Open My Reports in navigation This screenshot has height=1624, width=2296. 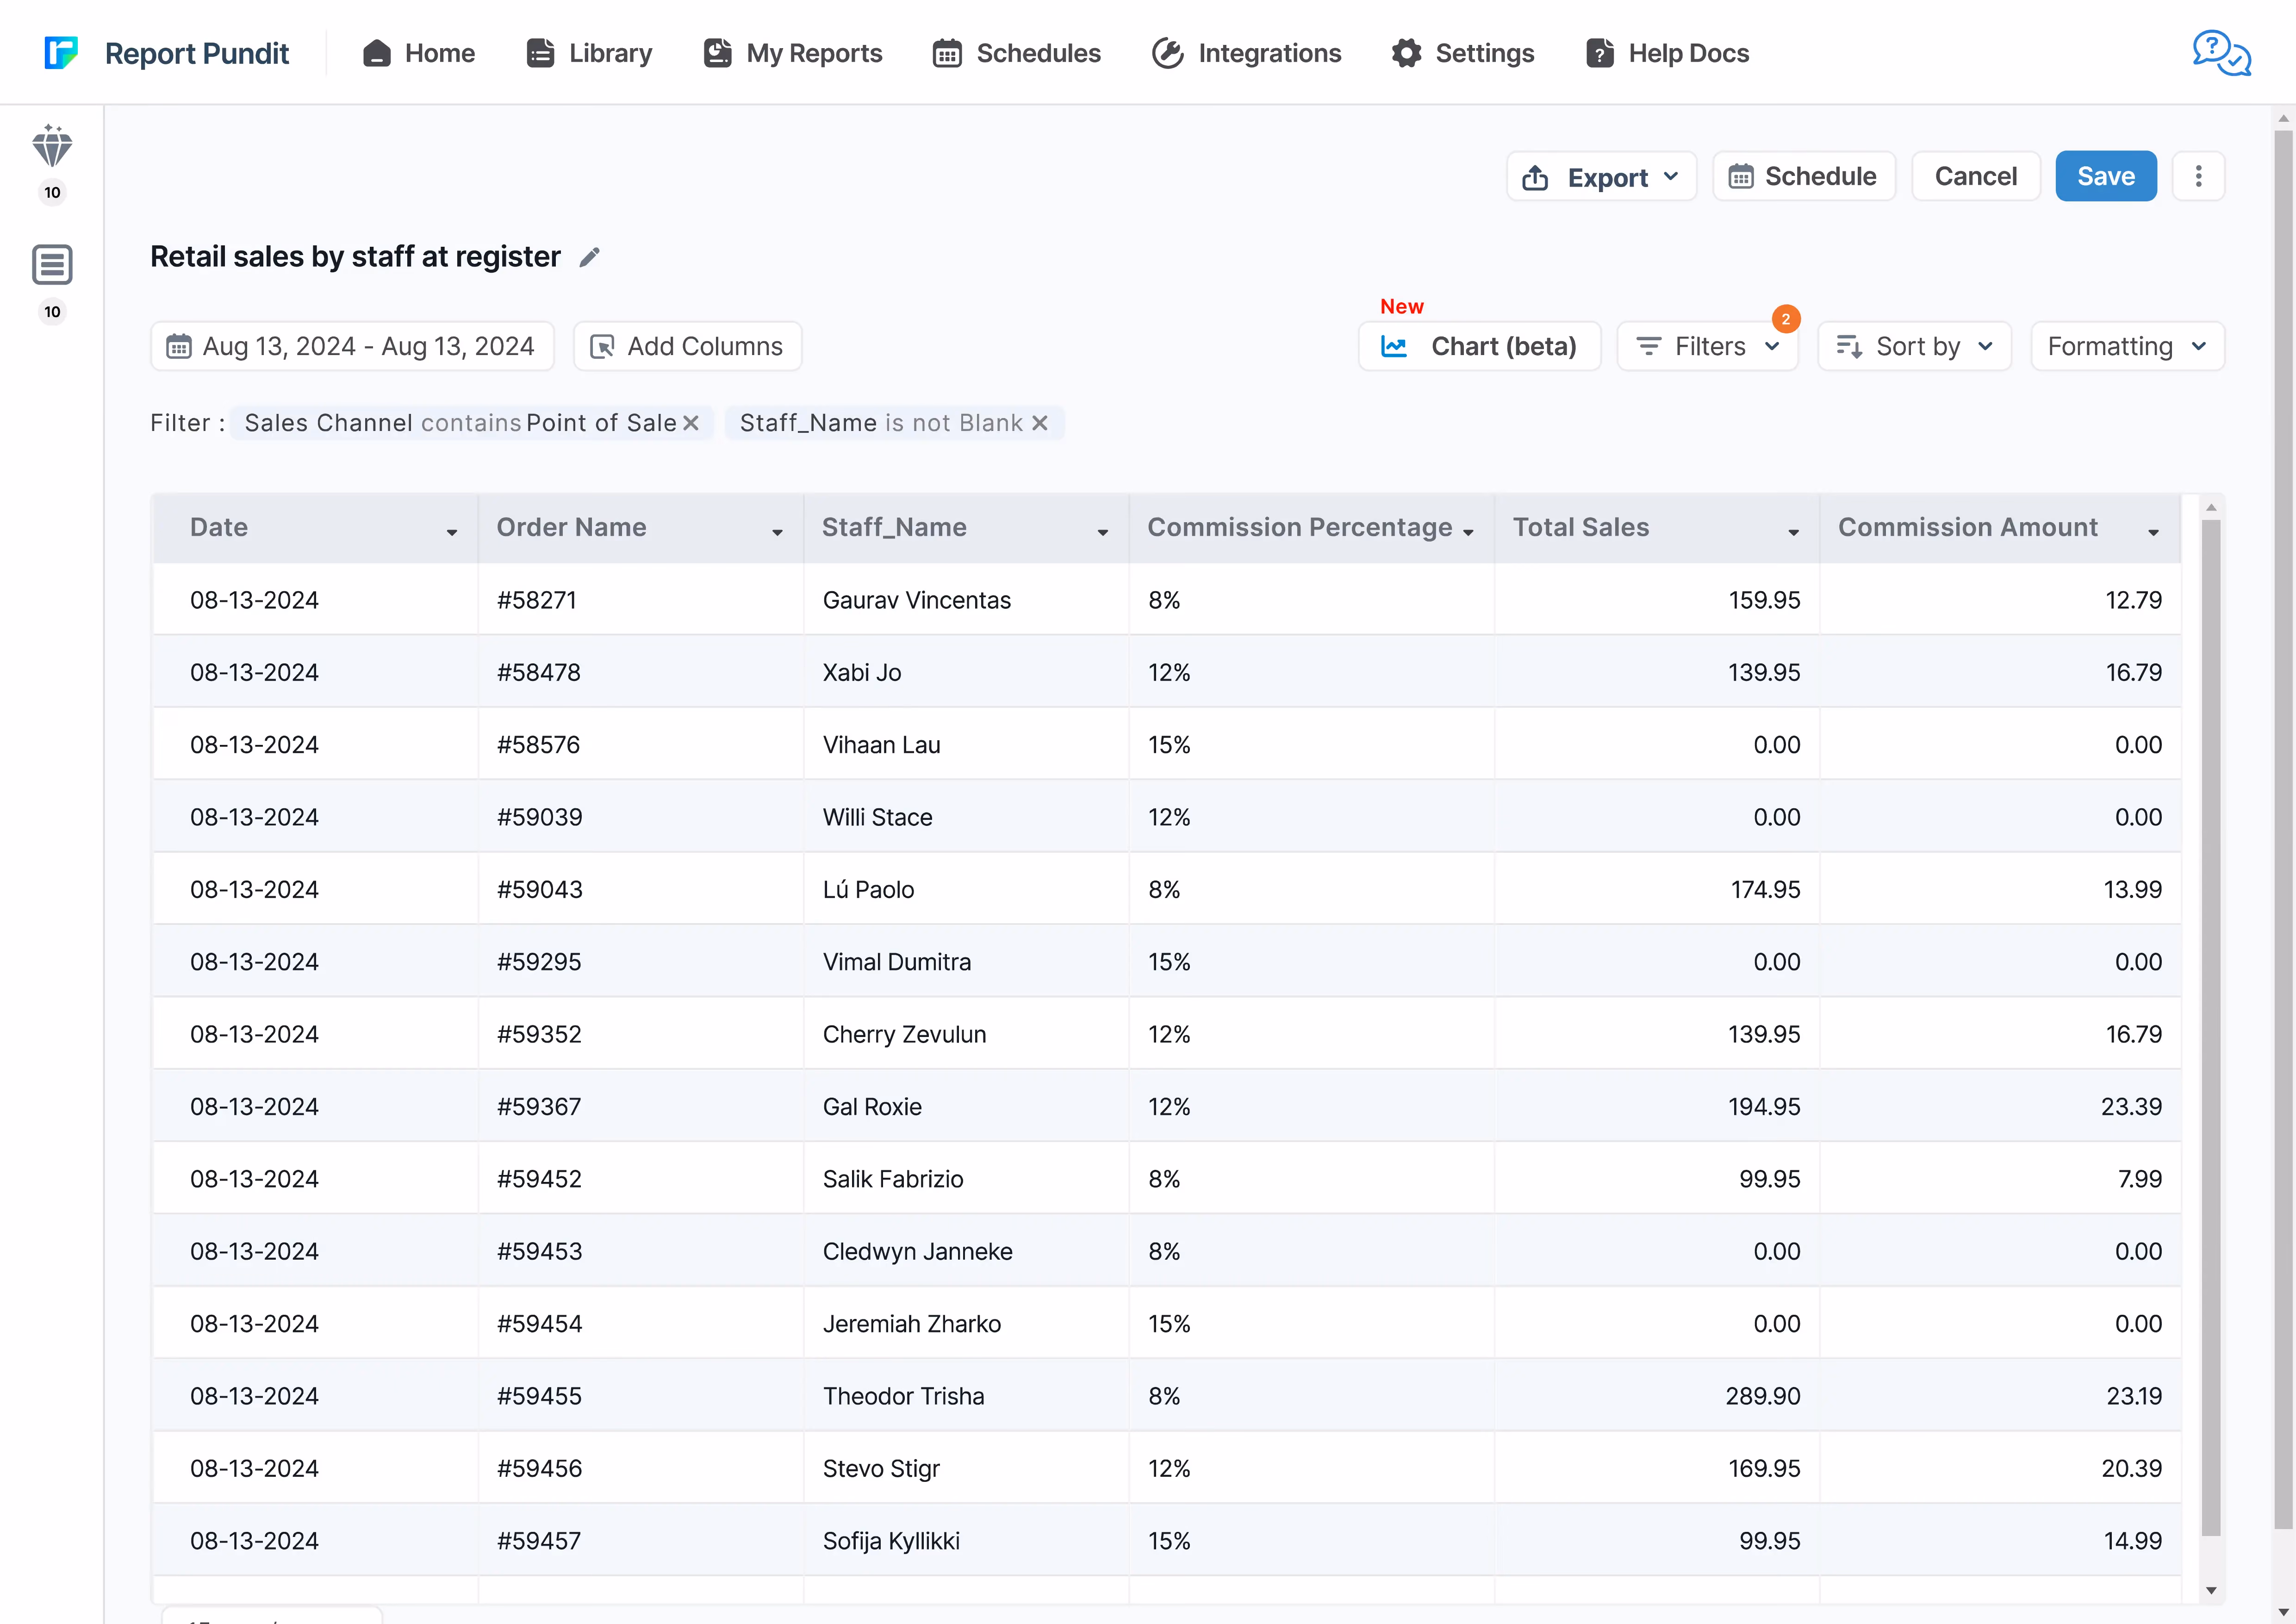(792, 53)
